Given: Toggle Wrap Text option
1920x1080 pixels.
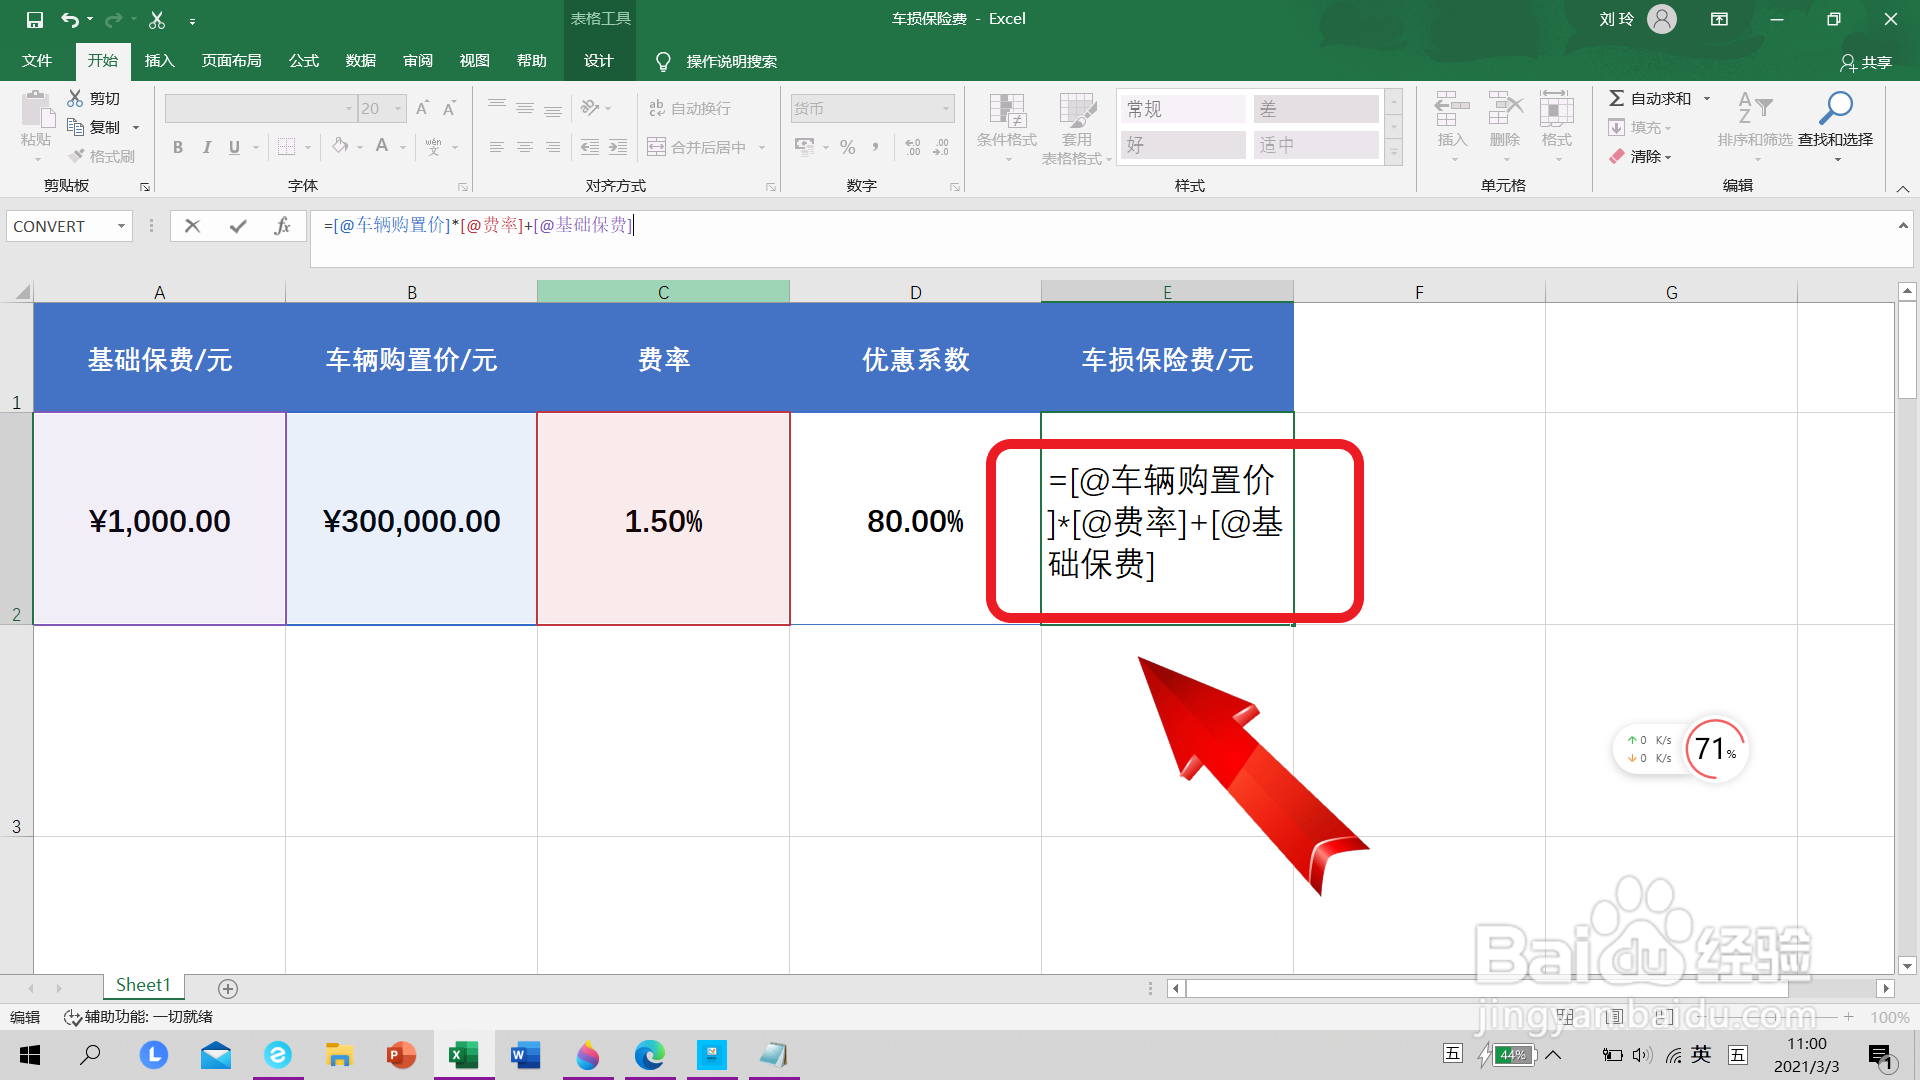Looking at the screenshot, I should [x=690, y=108].
